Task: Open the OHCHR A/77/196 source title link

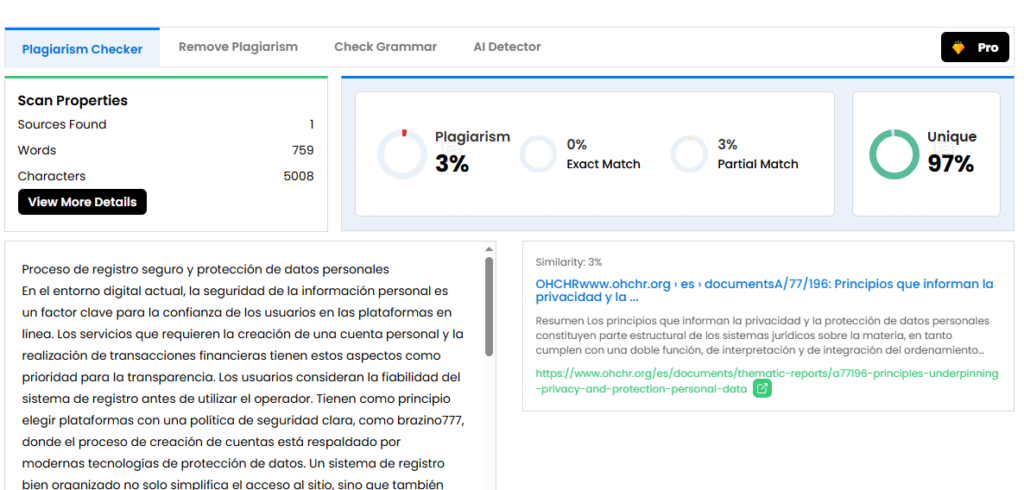Action: pos(764,290)
